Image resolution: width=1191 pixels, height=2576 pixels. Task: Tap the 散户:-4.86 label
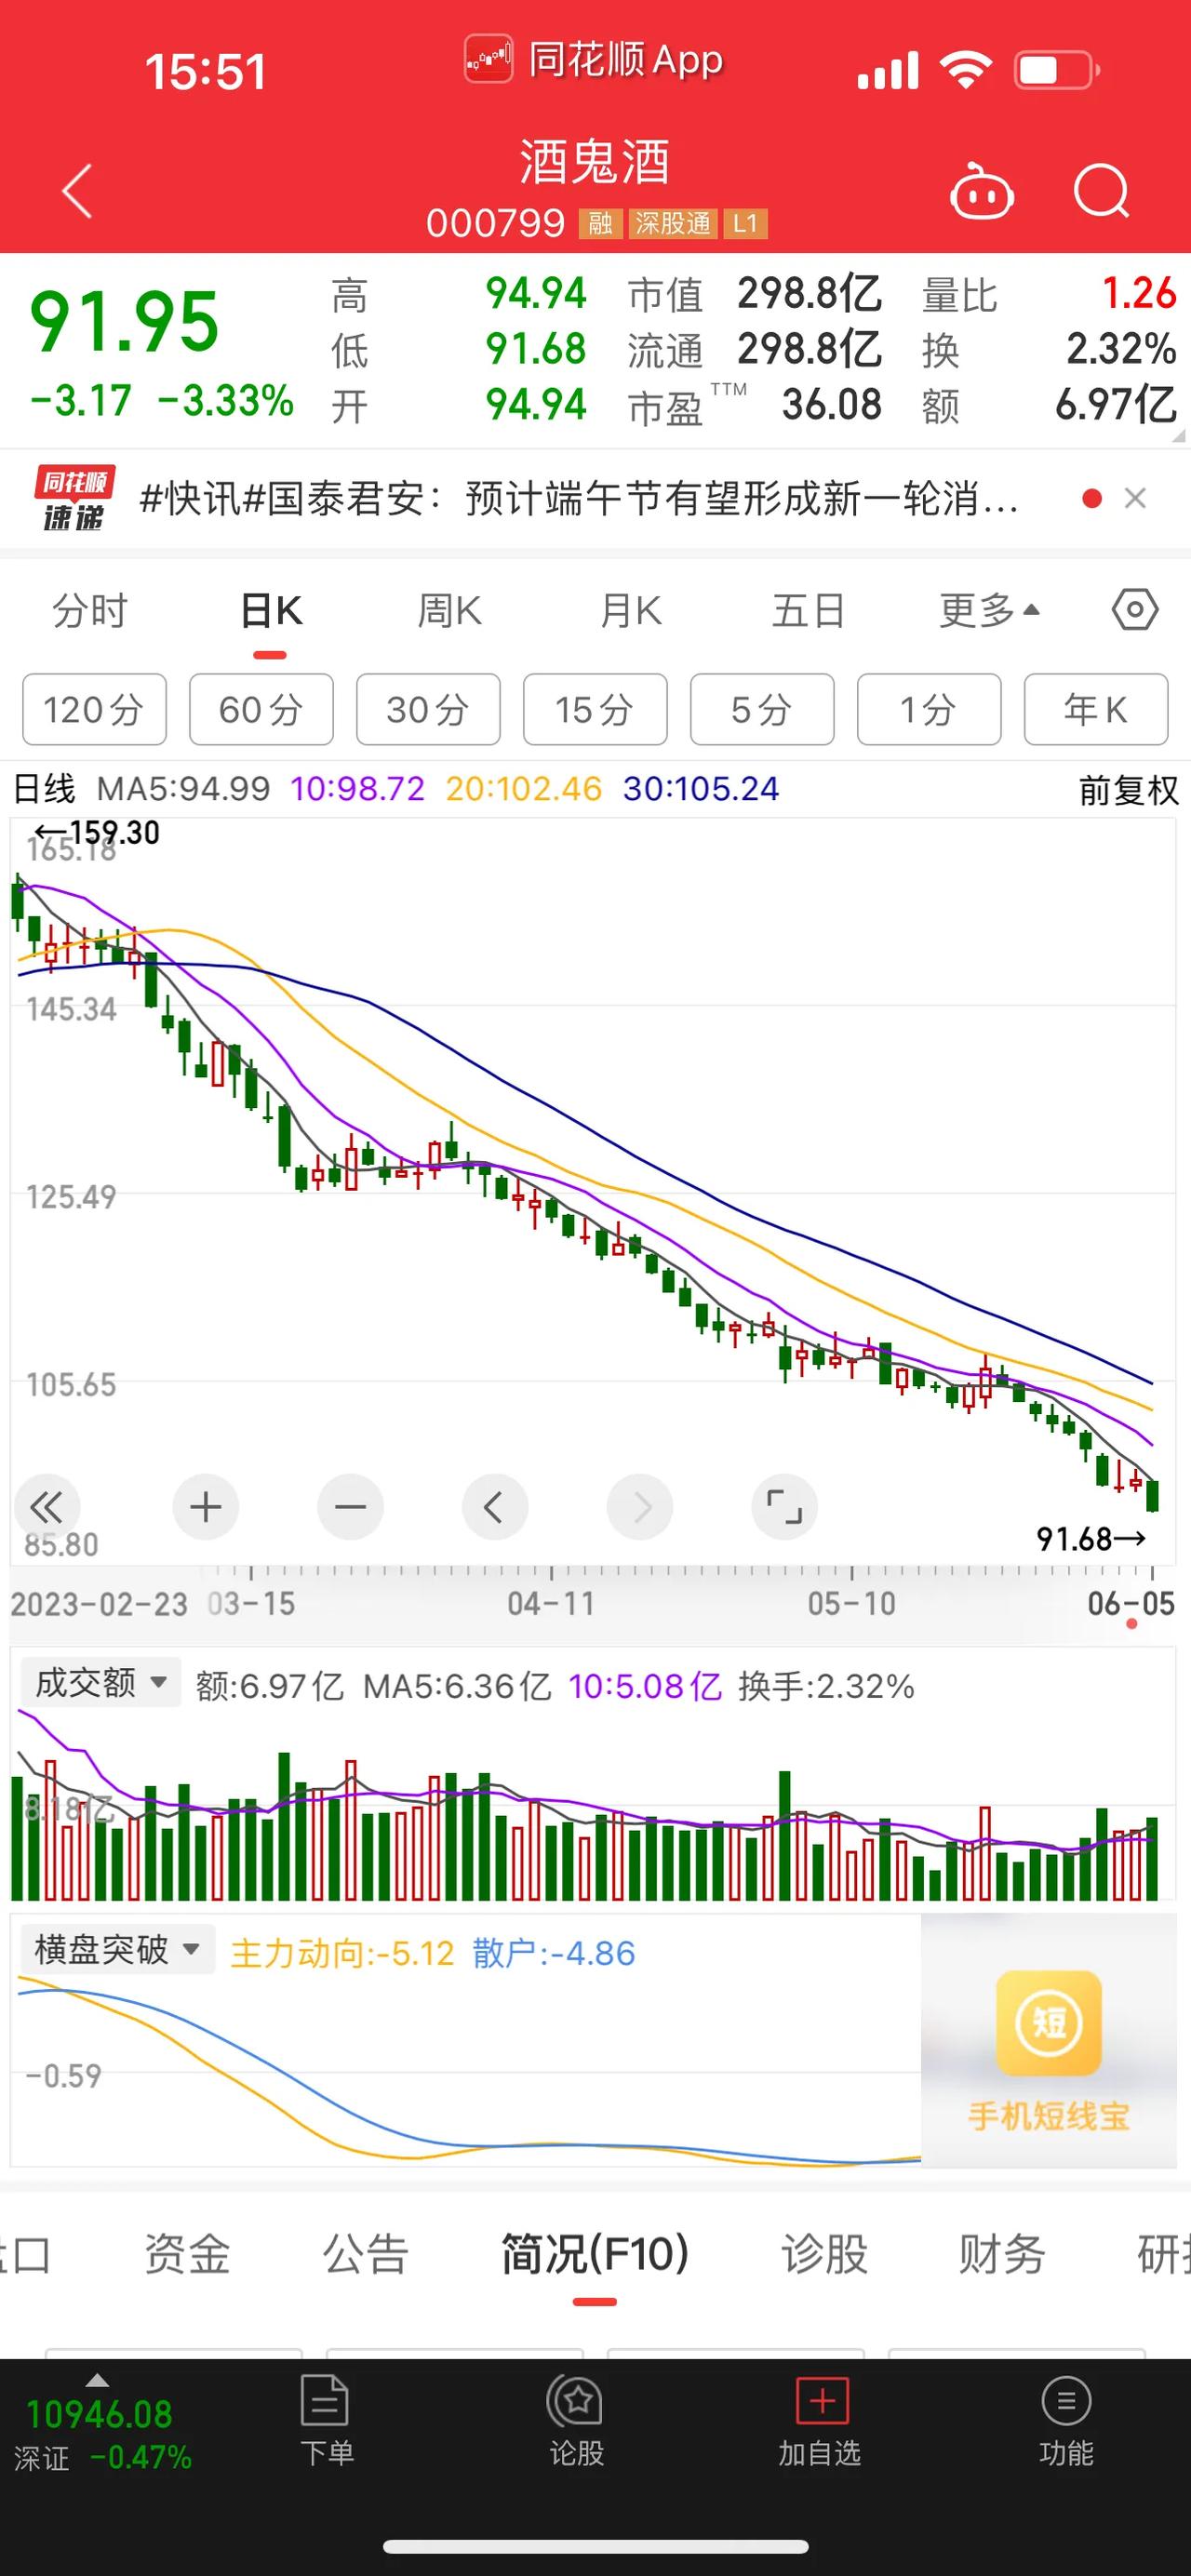pos(554,1953)
